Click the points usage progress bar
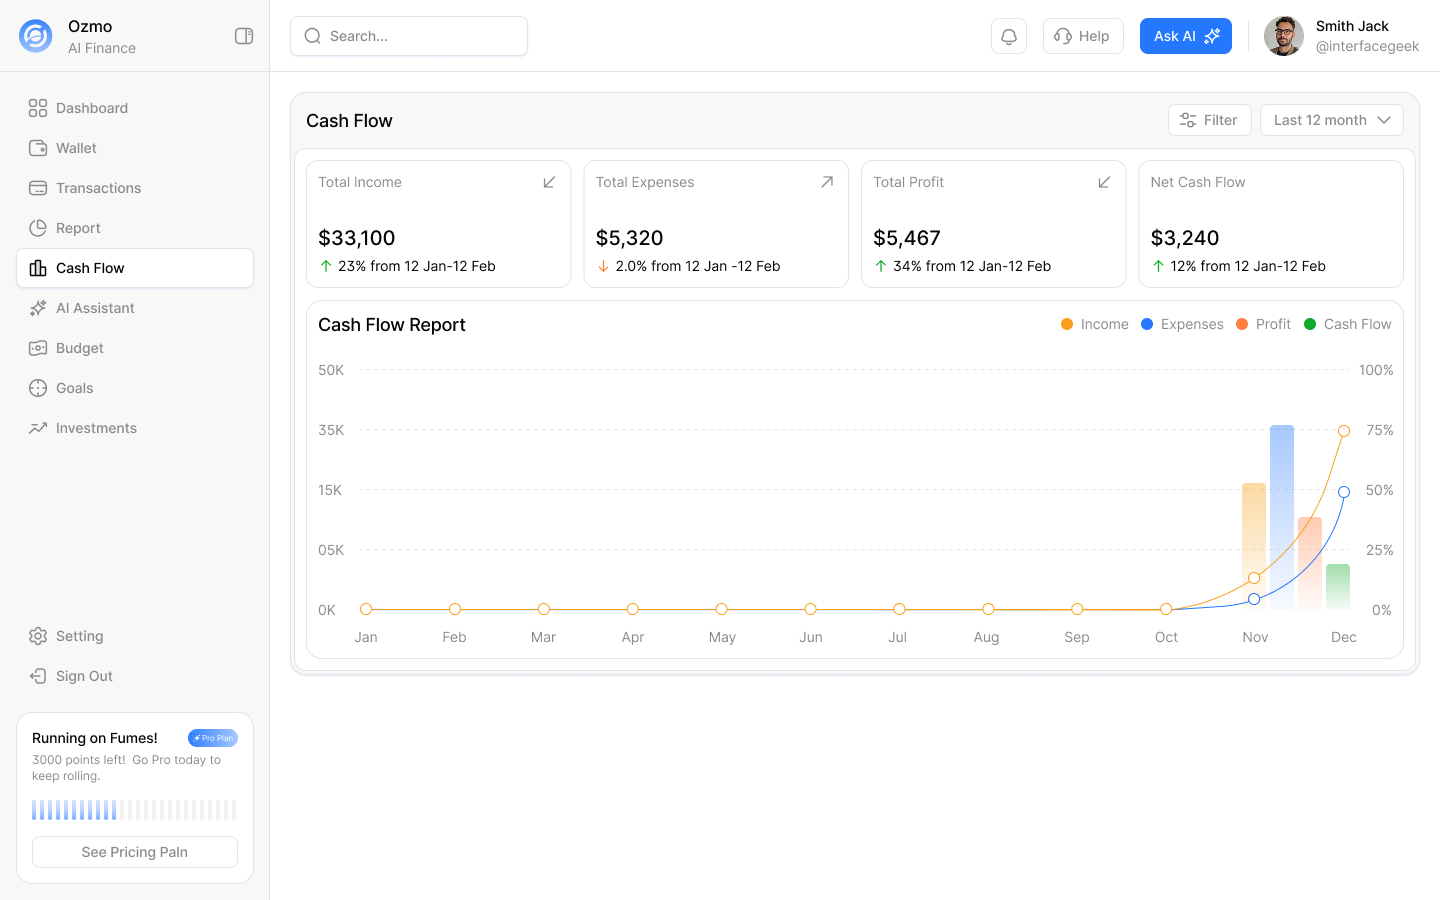This screenshot has width=1440, height=900. tap(135, 810)
